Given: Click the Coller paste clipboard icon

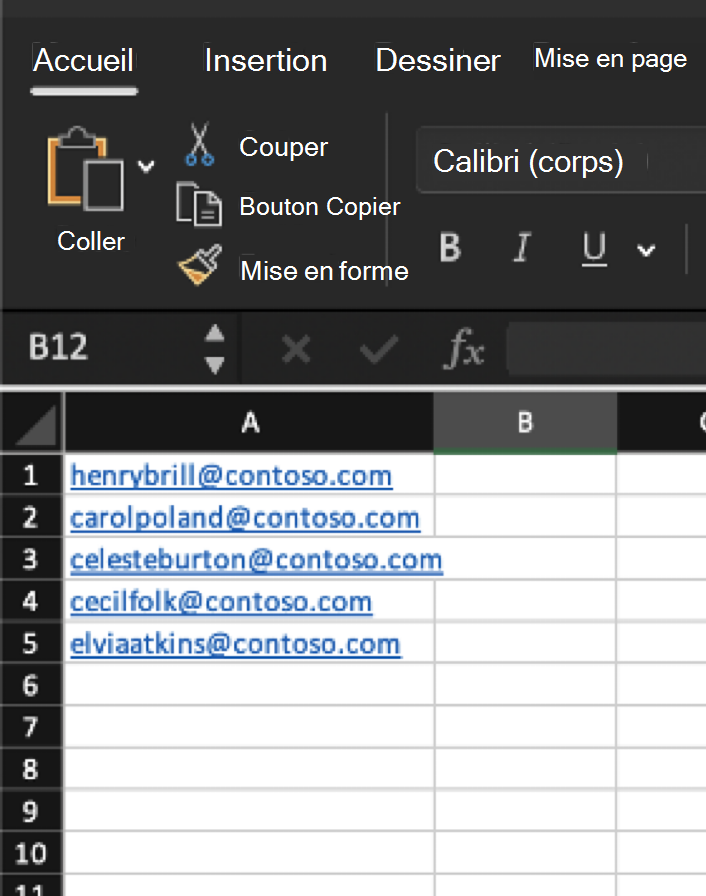Looking at the screenshot, I should pos(86,169).
